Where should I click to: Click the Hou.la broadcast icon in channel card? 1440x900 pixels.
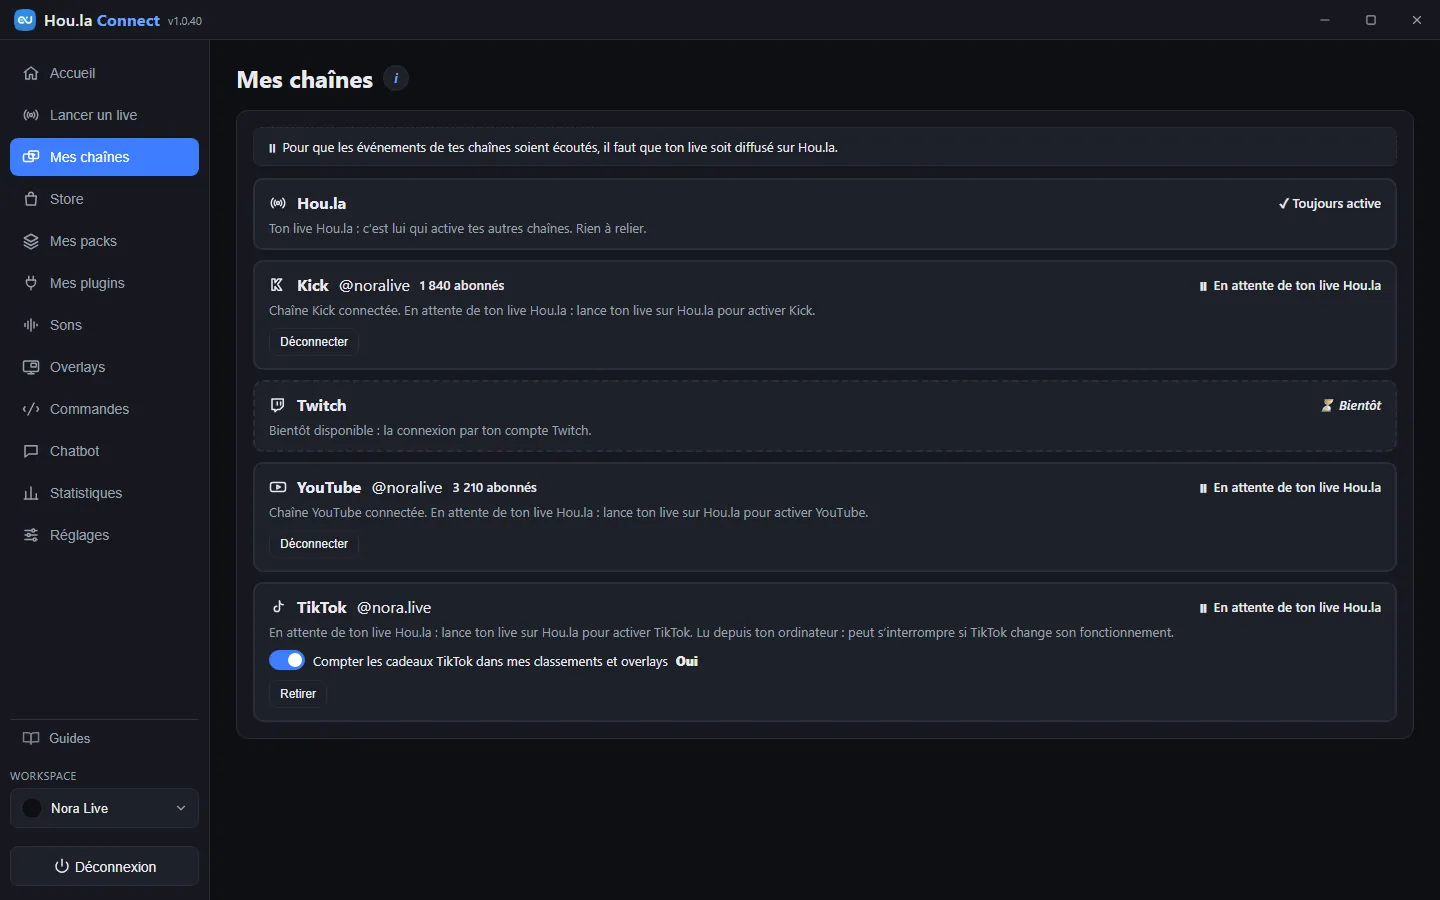tap(278, 203)
